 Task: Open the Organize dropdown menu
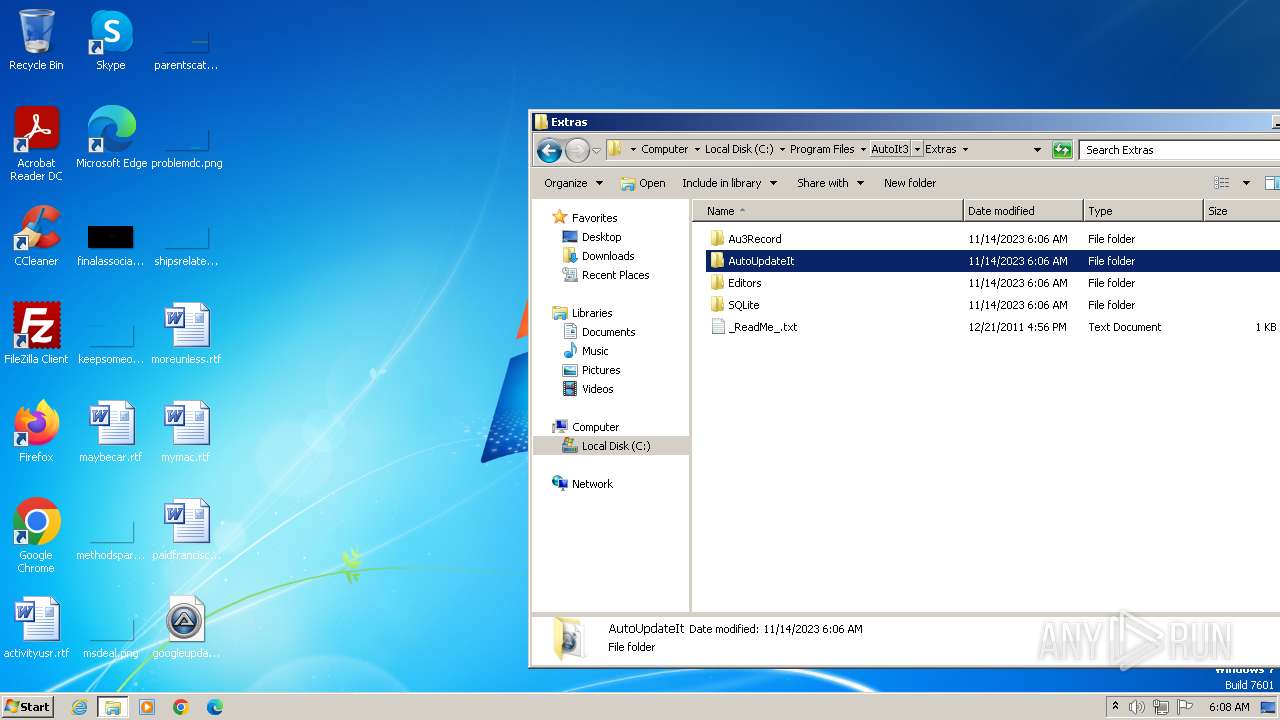tap(573, 183)
